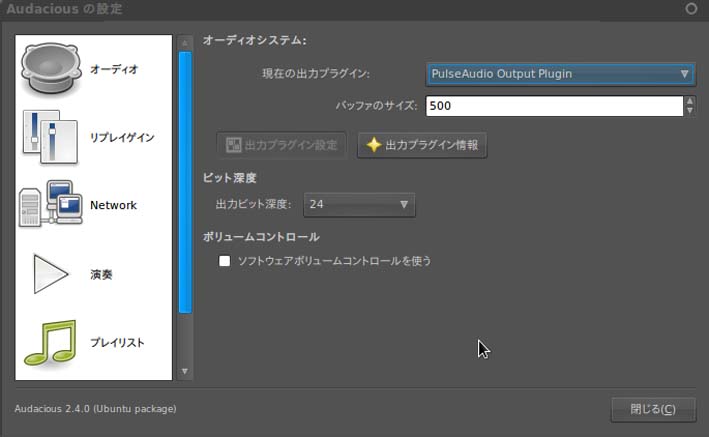Click the Audacious 2.4.0 (Ubuntu package) text

coord(95,409)
